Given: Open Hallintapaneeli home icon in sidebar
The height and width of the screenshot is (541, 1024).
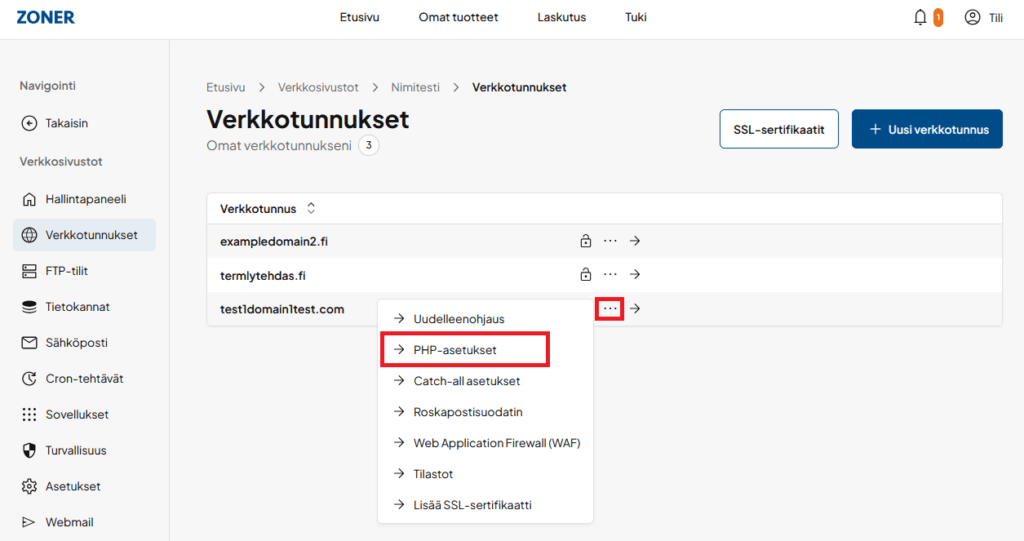Looking at the screenshot, I should click(29, 199).
